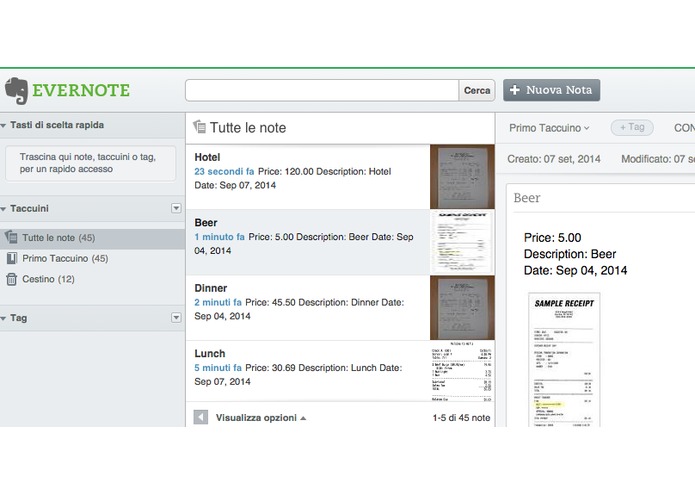This screenshot has height=494, width=695.
Task: Collapse the Taccuini section triangle
Action: [4, 209]
